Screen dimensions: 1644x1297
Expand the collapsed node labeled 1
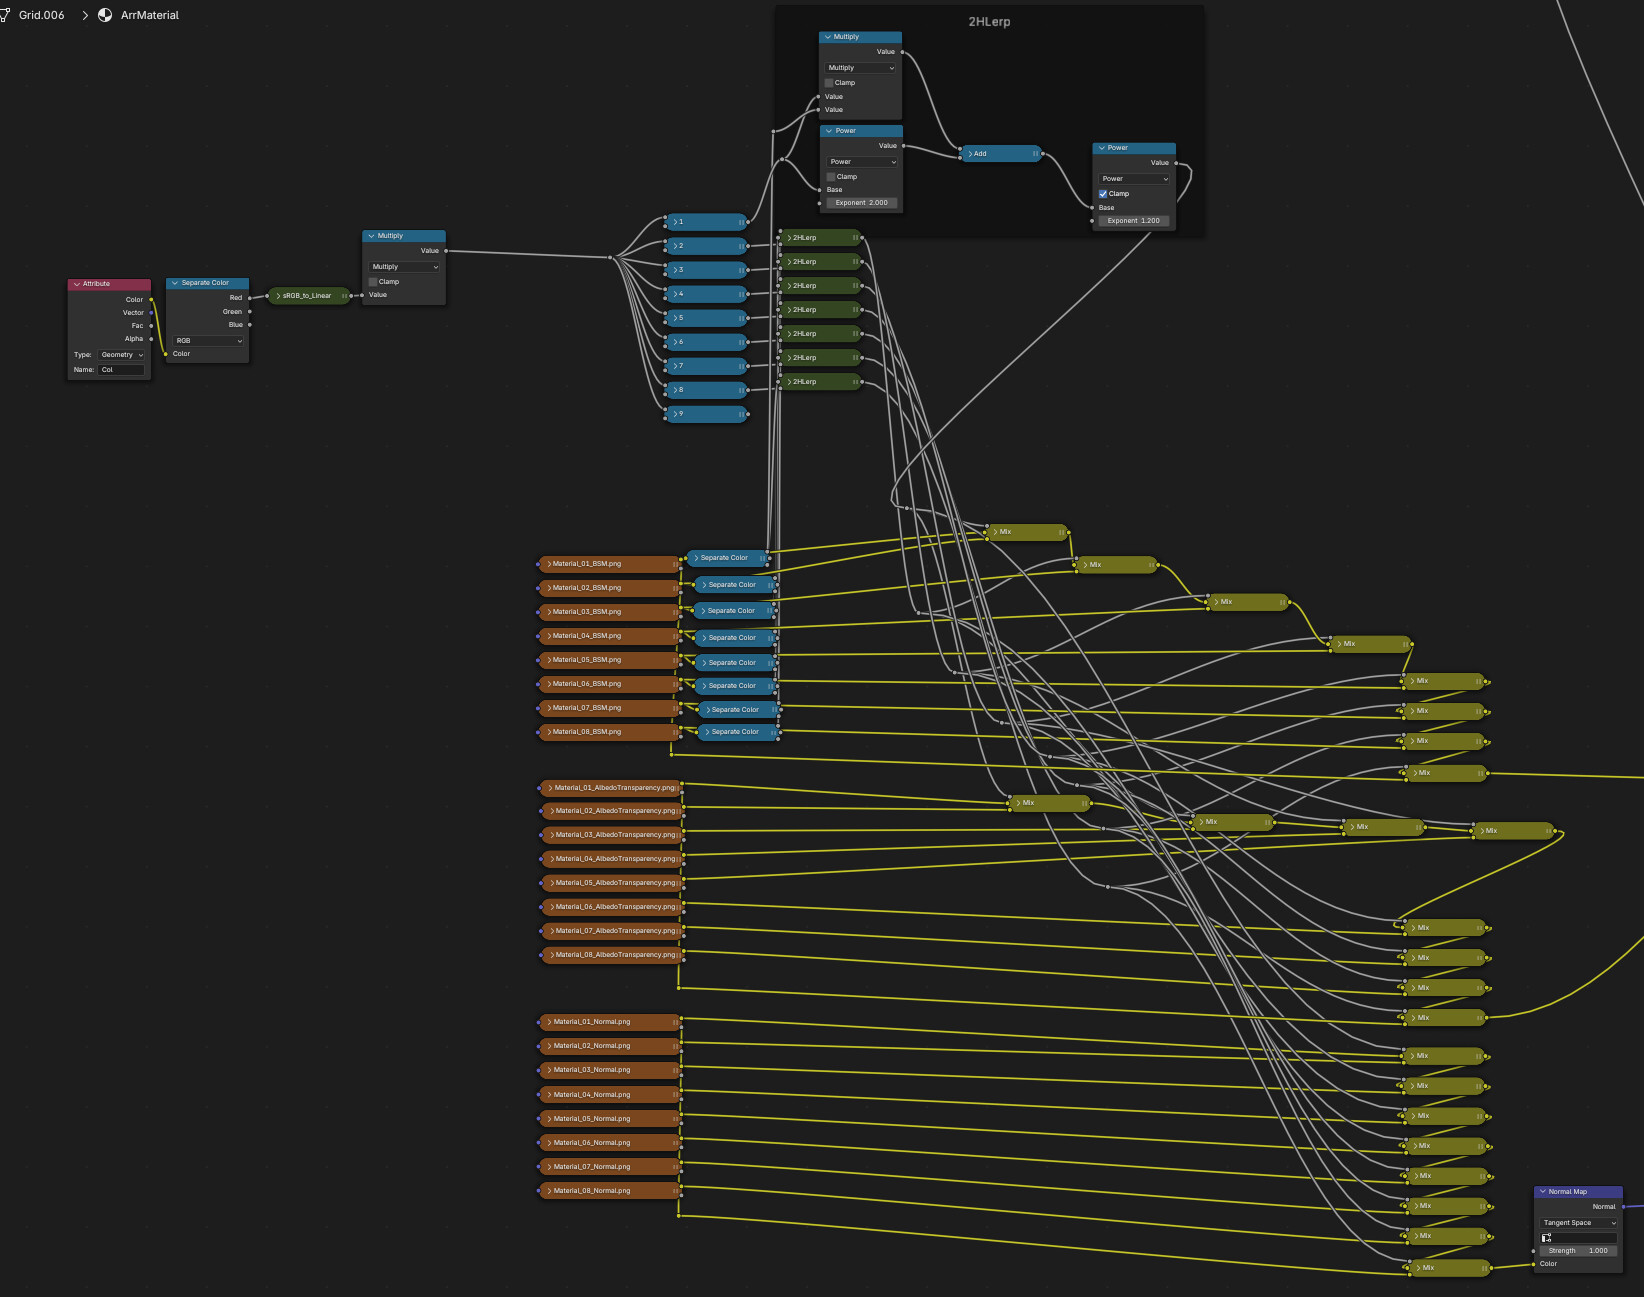coord(675,222)
